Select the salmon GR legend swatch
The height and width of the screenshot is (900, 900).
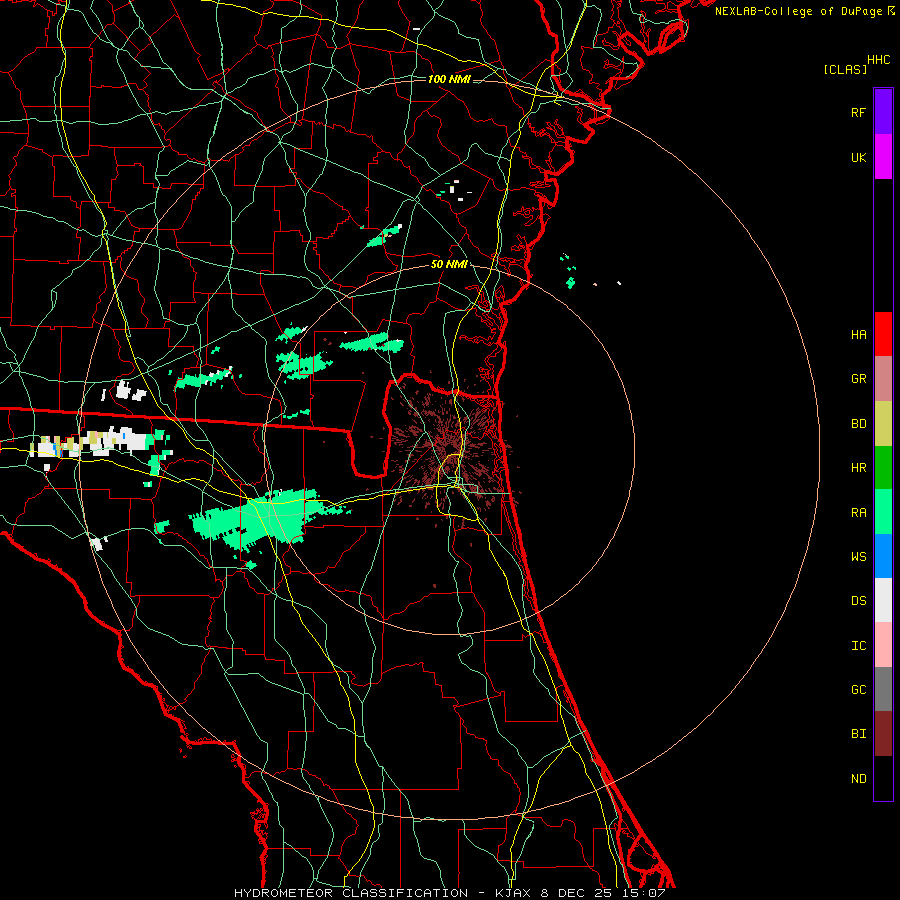(x=883, y=379)
